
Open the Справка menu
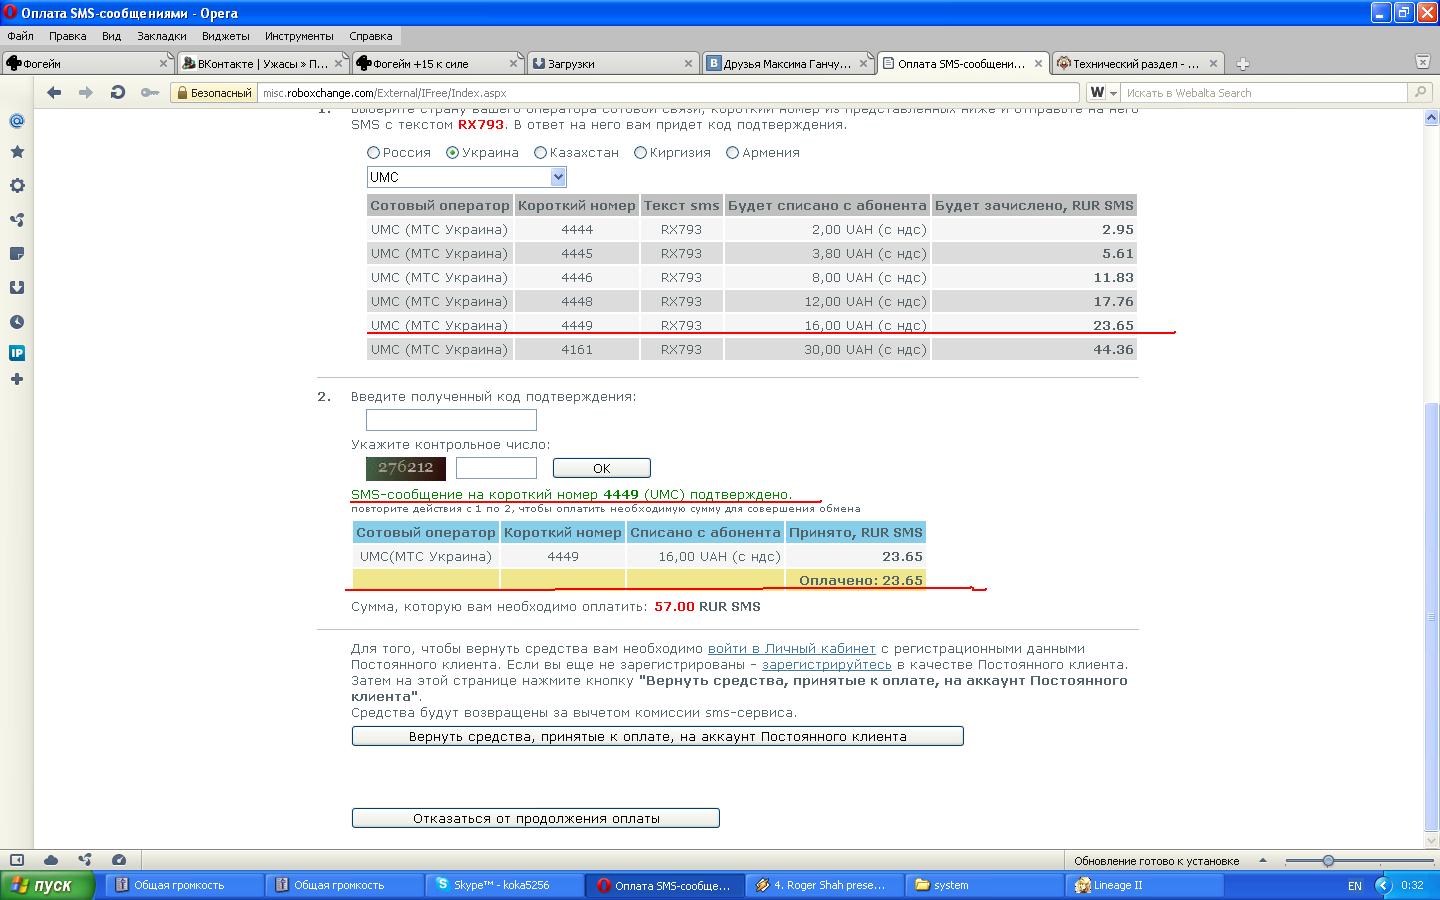tap(371, 36)
